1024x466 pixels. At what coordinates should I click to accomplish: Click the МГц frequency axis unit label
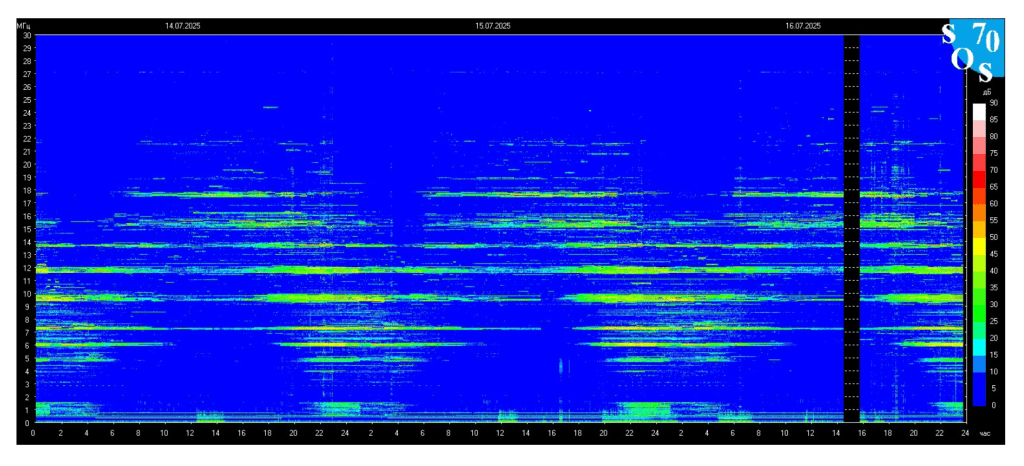point(23,26)
